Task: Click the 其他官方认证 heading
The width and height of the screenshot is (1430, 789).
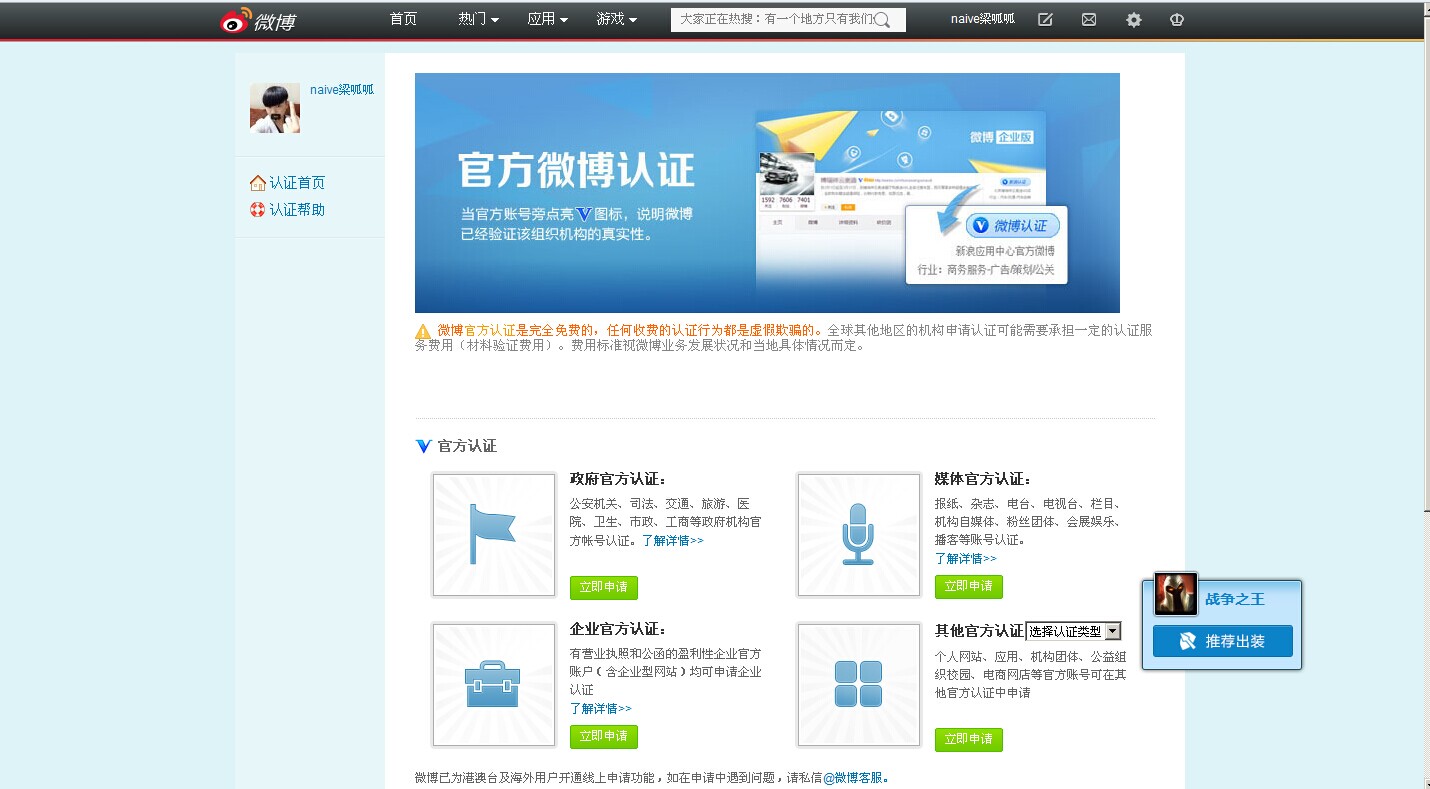Action: click(979, 631)
